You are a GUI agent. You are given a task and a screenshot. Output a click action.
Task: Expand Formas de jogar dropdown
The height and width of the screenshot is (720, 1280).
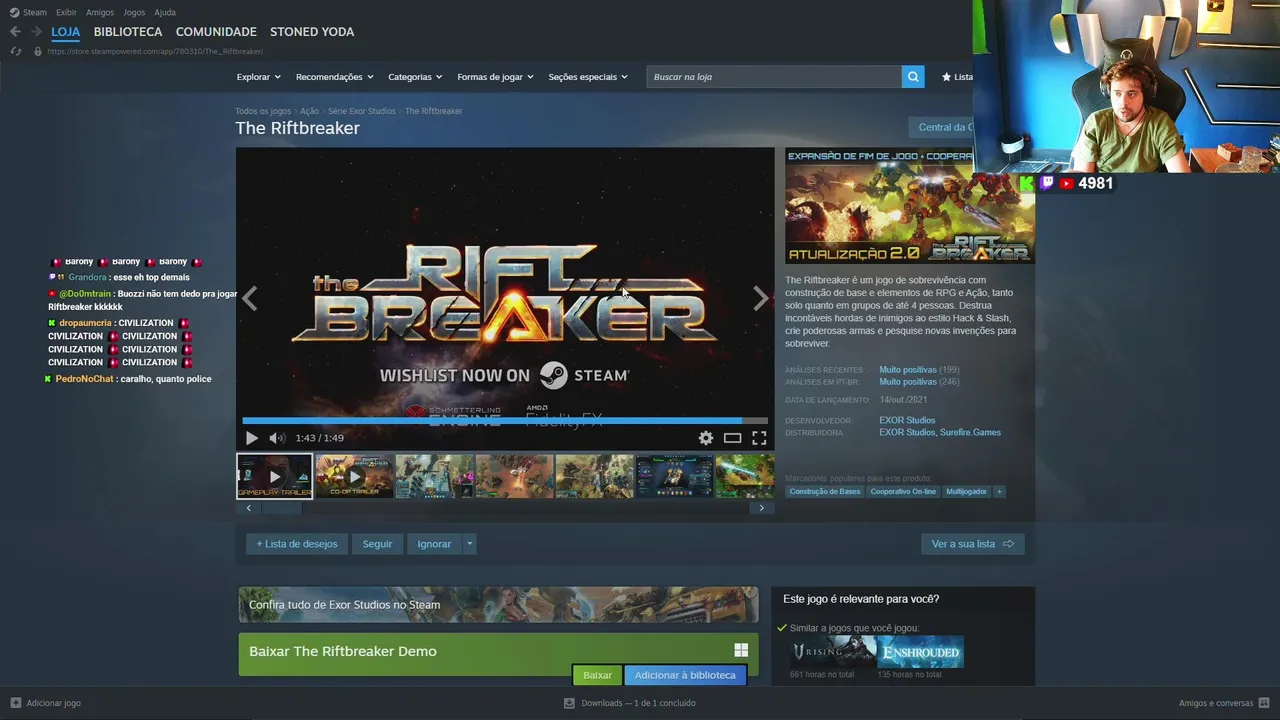pyautogui.click(x=495, y=77)
